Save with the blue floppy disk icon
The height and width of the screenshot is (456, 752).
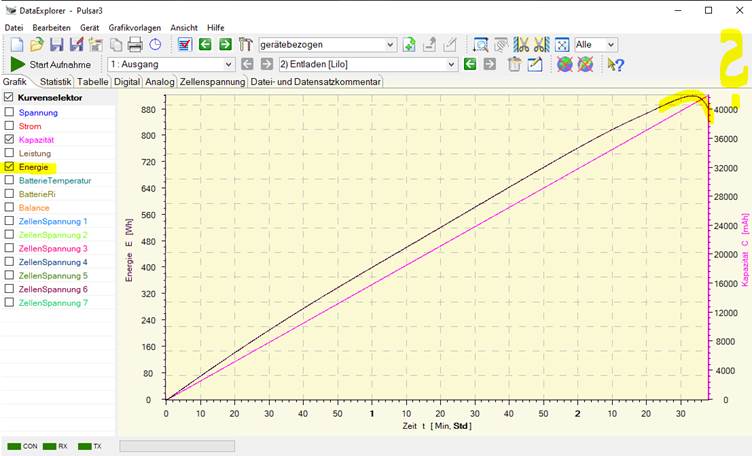(57, 45)
